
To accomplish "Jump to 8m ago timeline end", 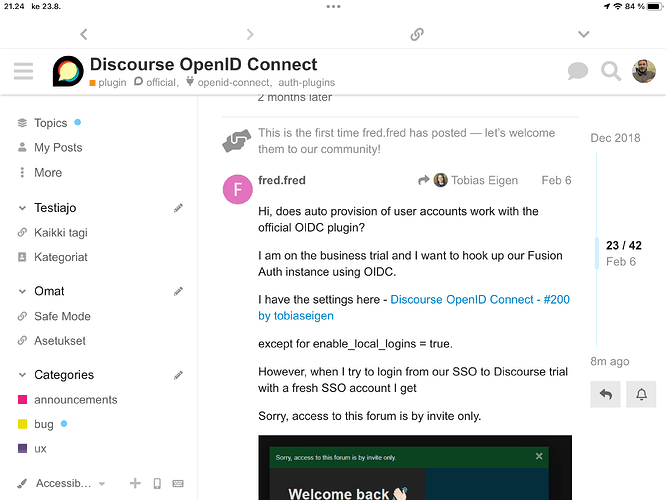I will pyautogui.click(x=610, y=362).
